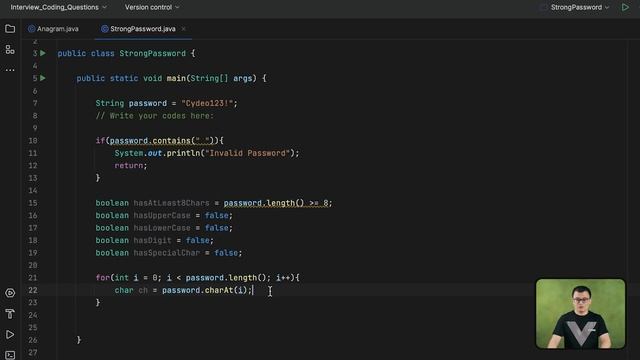Click run gutter arrow beside class StrongPassword

pos(43,53)
